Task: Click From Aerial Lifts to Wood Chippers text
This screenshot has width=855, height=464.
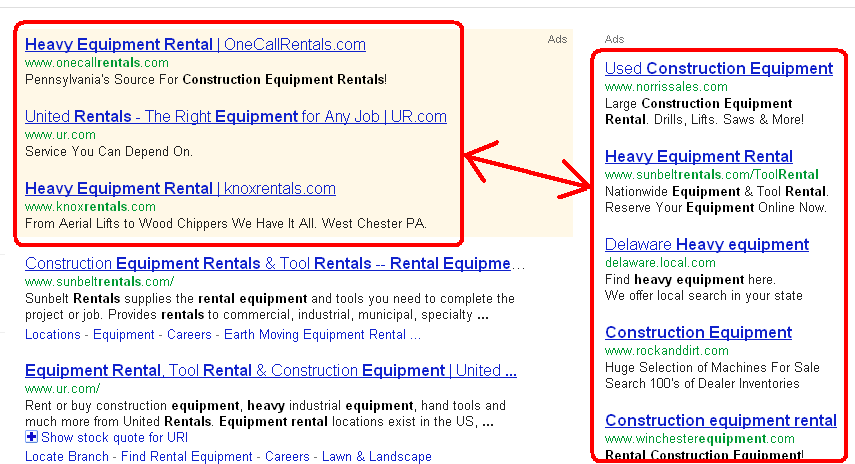Action: (x=226, y=224)
